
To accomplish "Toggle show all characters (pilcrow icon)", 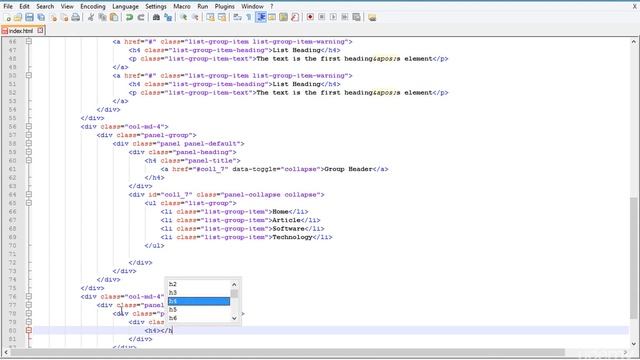I will pos(249,18).
